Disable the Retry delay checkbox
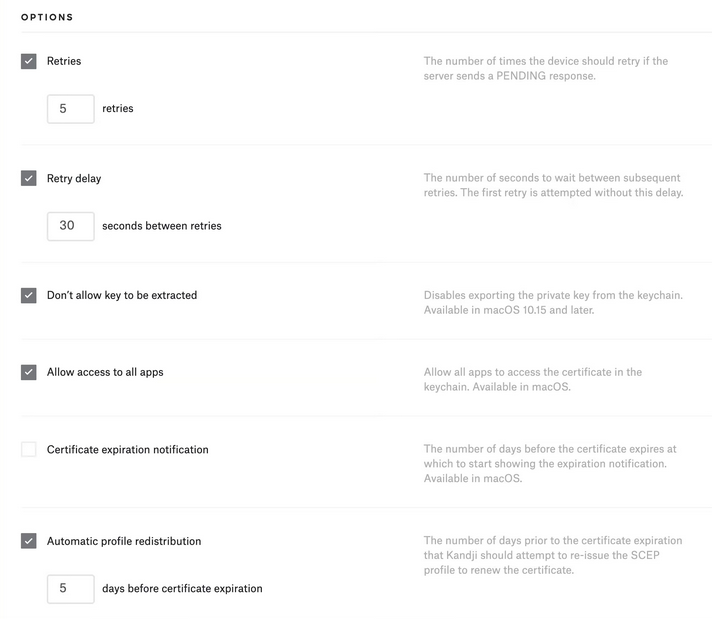 [29, 179]
